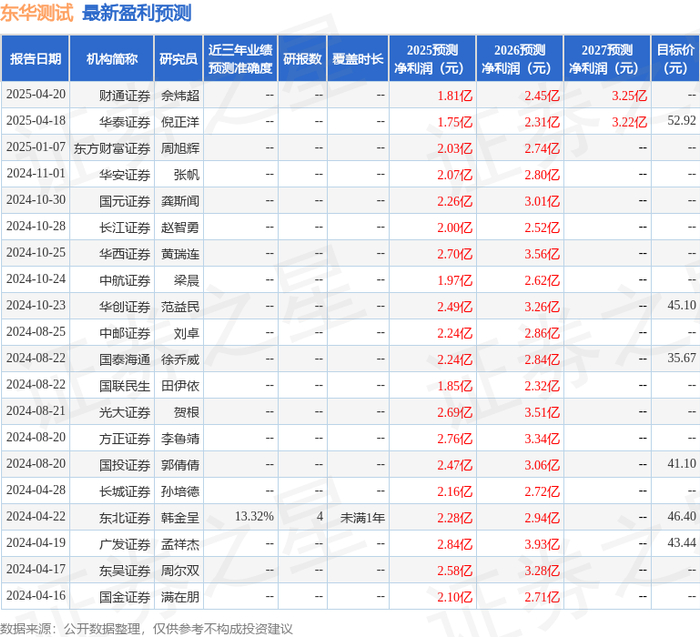
Task: Click the 报告日期 column header
Action: click(35, 58)
